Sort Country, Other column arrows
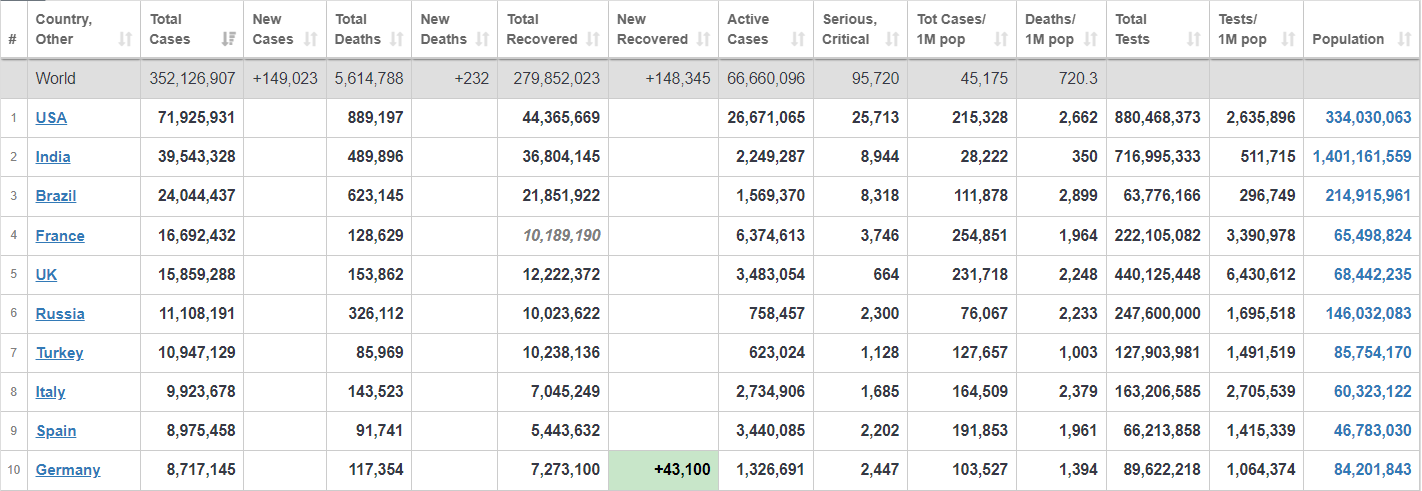The image size is (1422, 491). point(125,40)
